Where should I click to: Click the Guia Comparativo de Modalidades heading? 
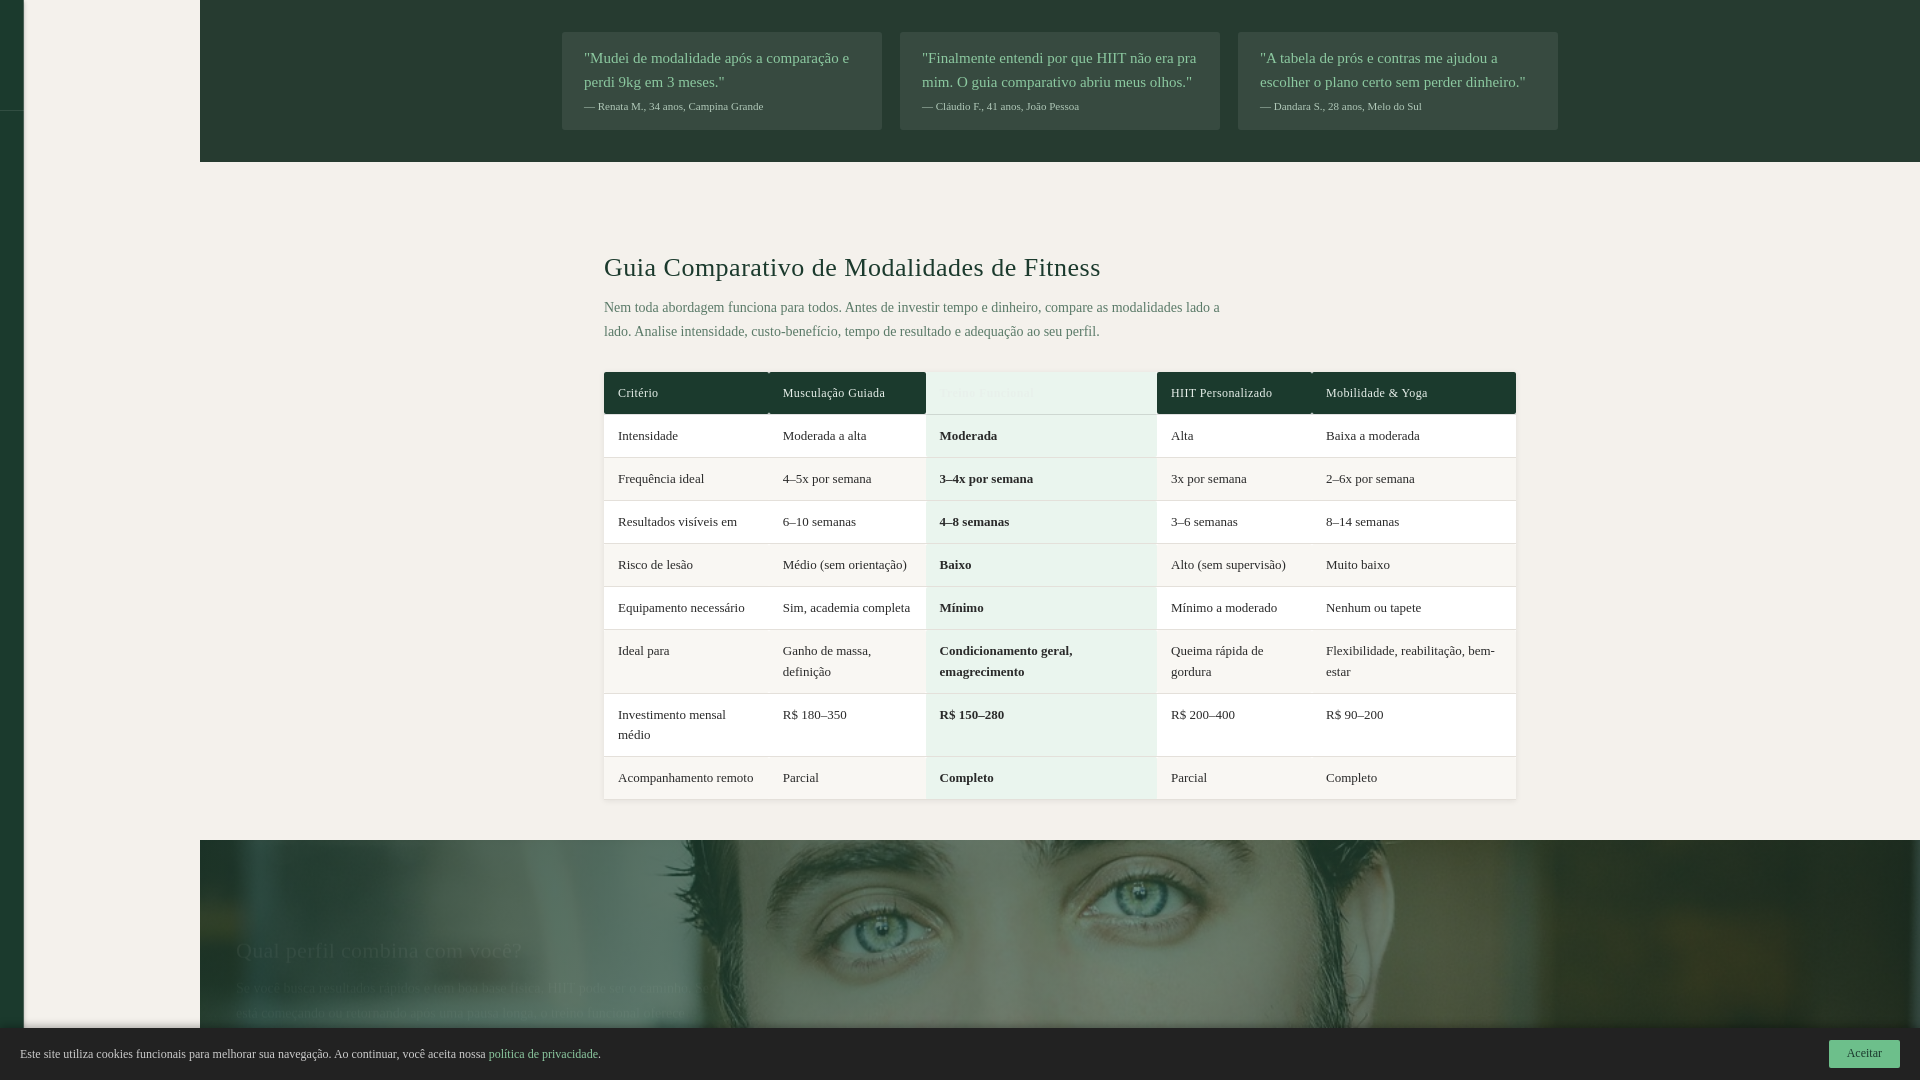tap(851, 268)
